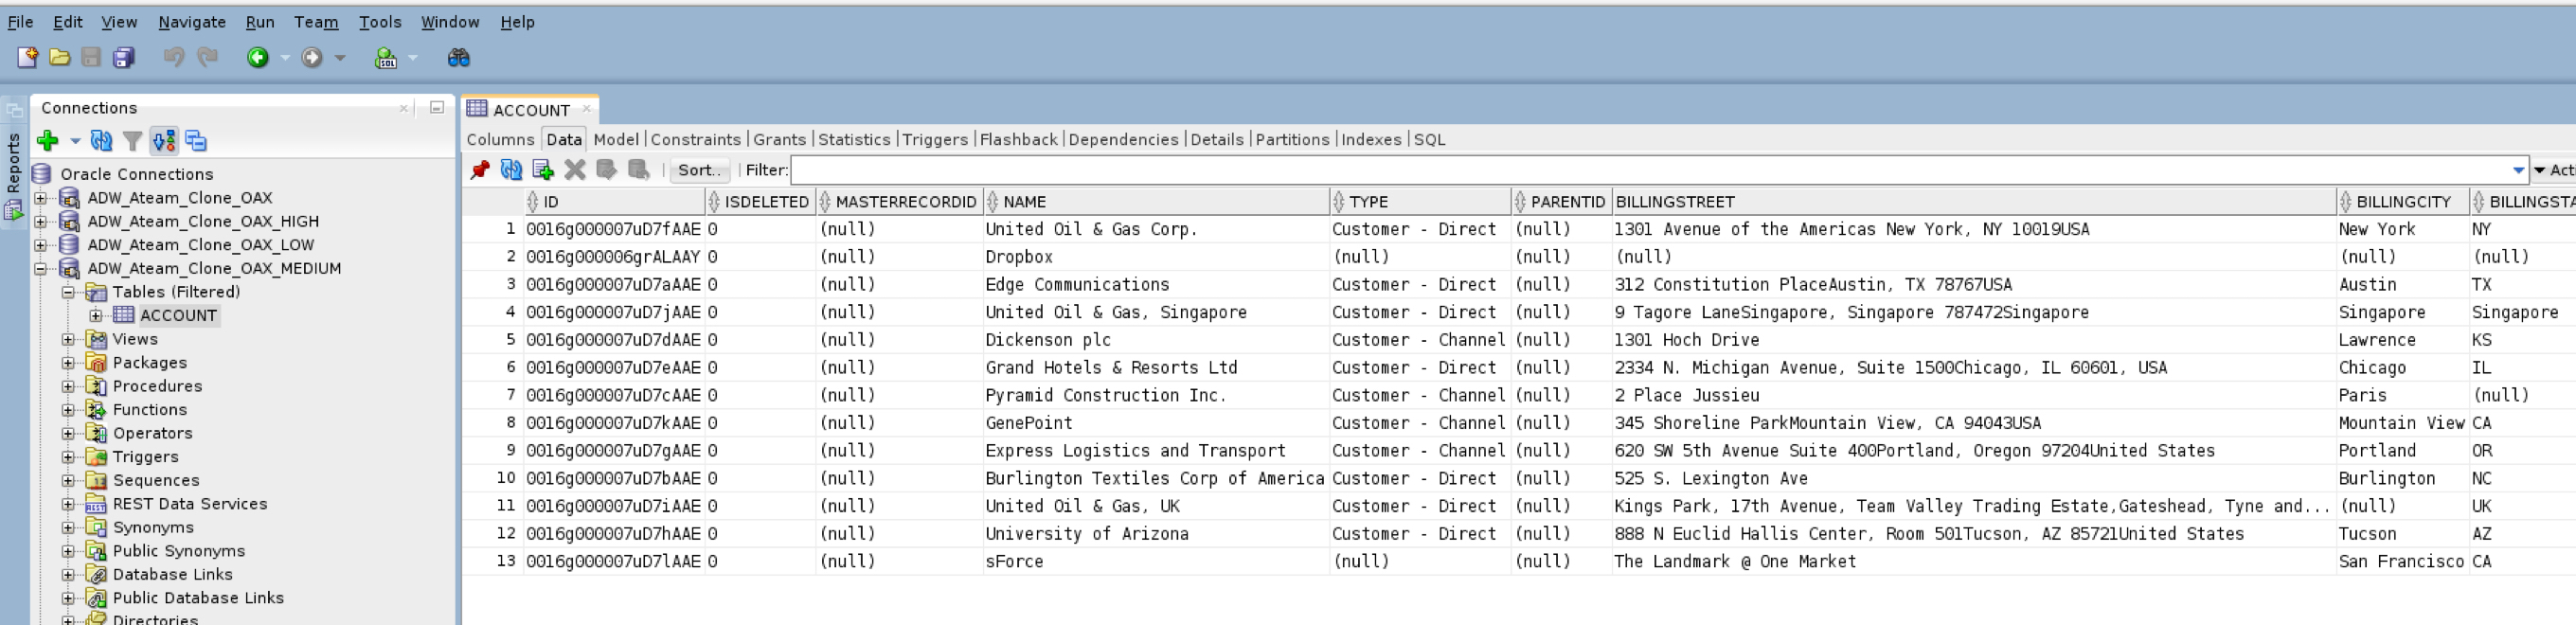Image resolution: width=2576 pixels, height=625 pixels.
Task: Click the green plus New Connection icon
Action: pos(47,141)
